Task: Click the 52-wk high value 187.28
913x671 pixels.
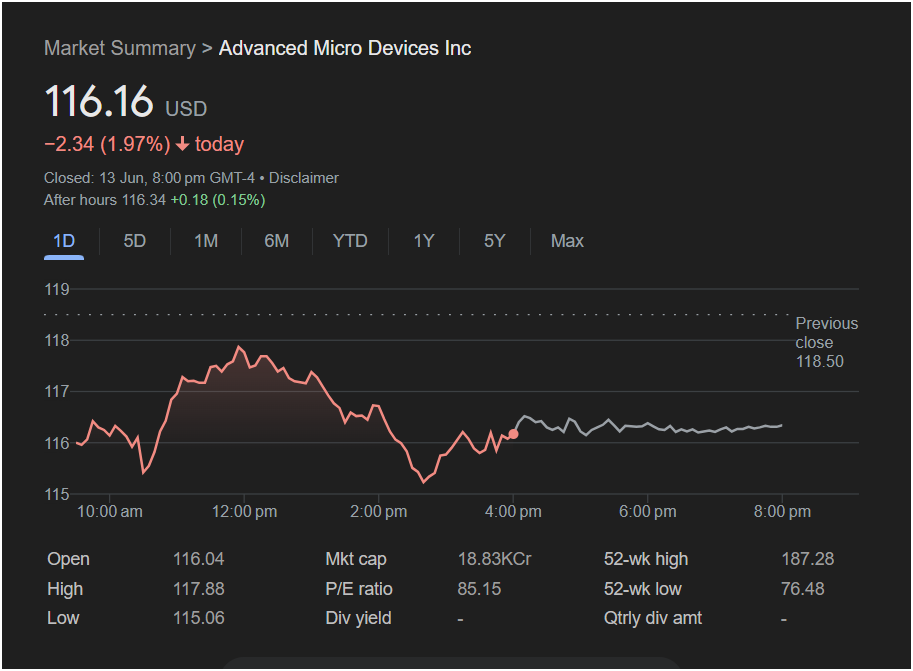Action: (808, 559)
